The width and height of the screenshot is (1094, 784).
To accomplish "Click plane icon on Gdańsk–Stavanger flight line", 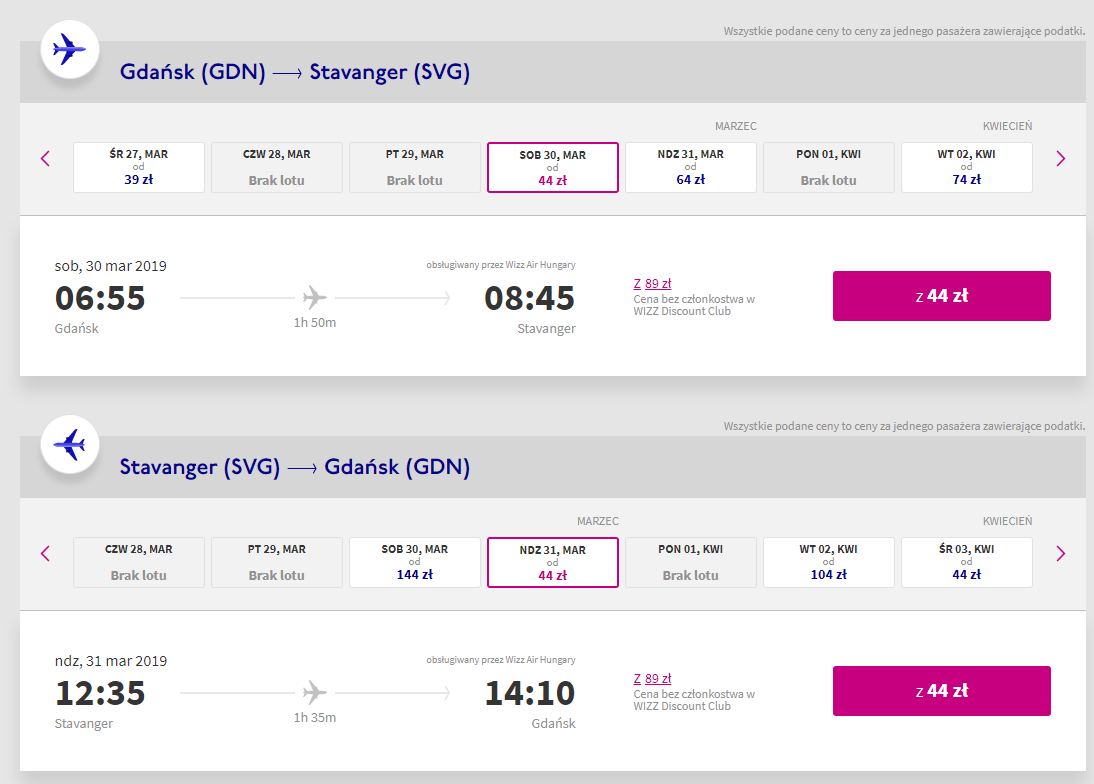I will 315,297.
